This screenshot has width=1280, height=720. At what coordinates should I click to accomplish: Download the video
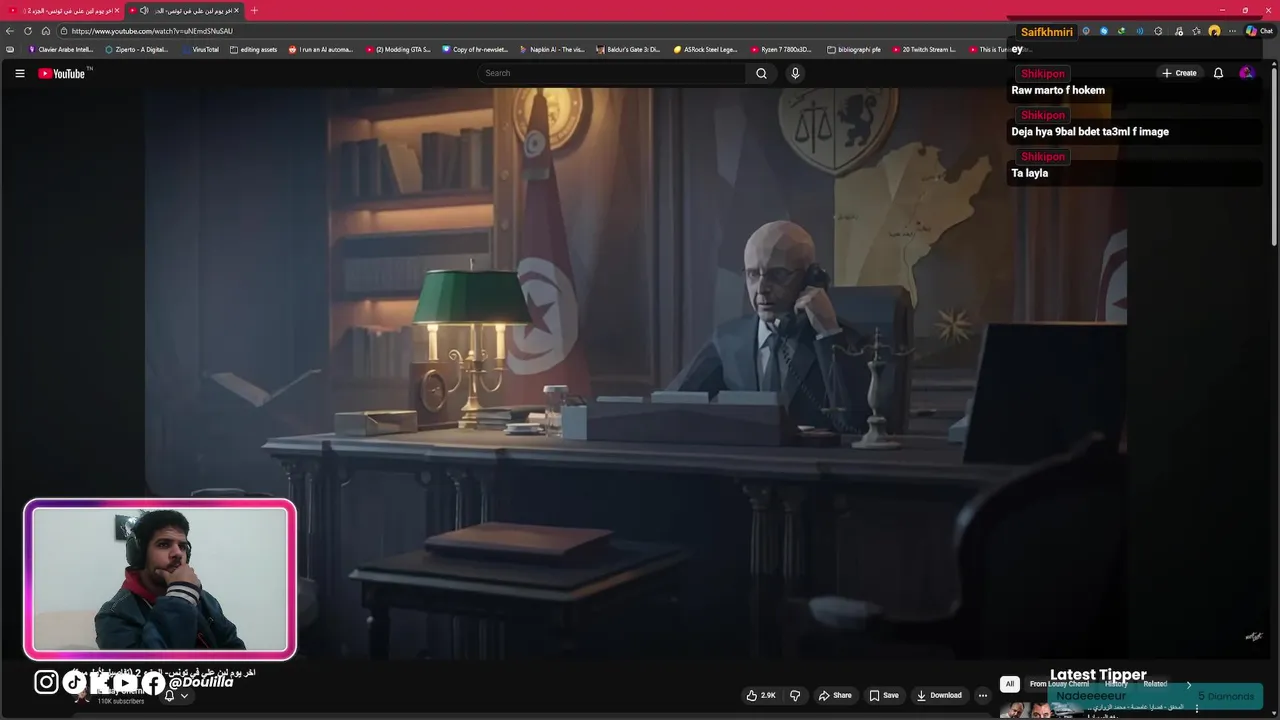click(939, 695)
